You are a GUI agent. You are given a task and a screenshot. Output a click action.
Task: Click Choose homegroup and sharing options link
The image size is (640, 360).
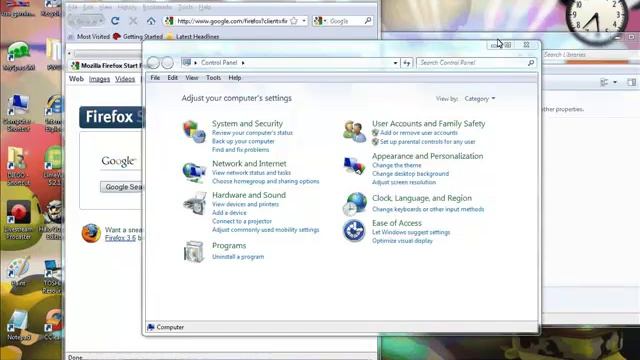click(x=266, y=181)
